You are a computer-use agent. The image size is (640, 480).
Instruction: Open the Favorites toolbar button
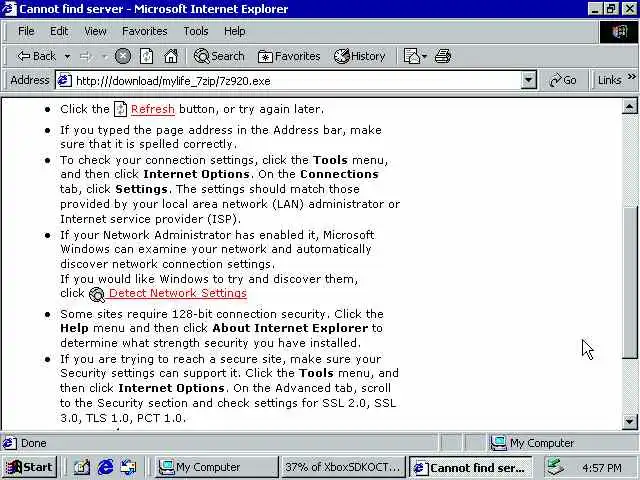click(x=289, y=56)
